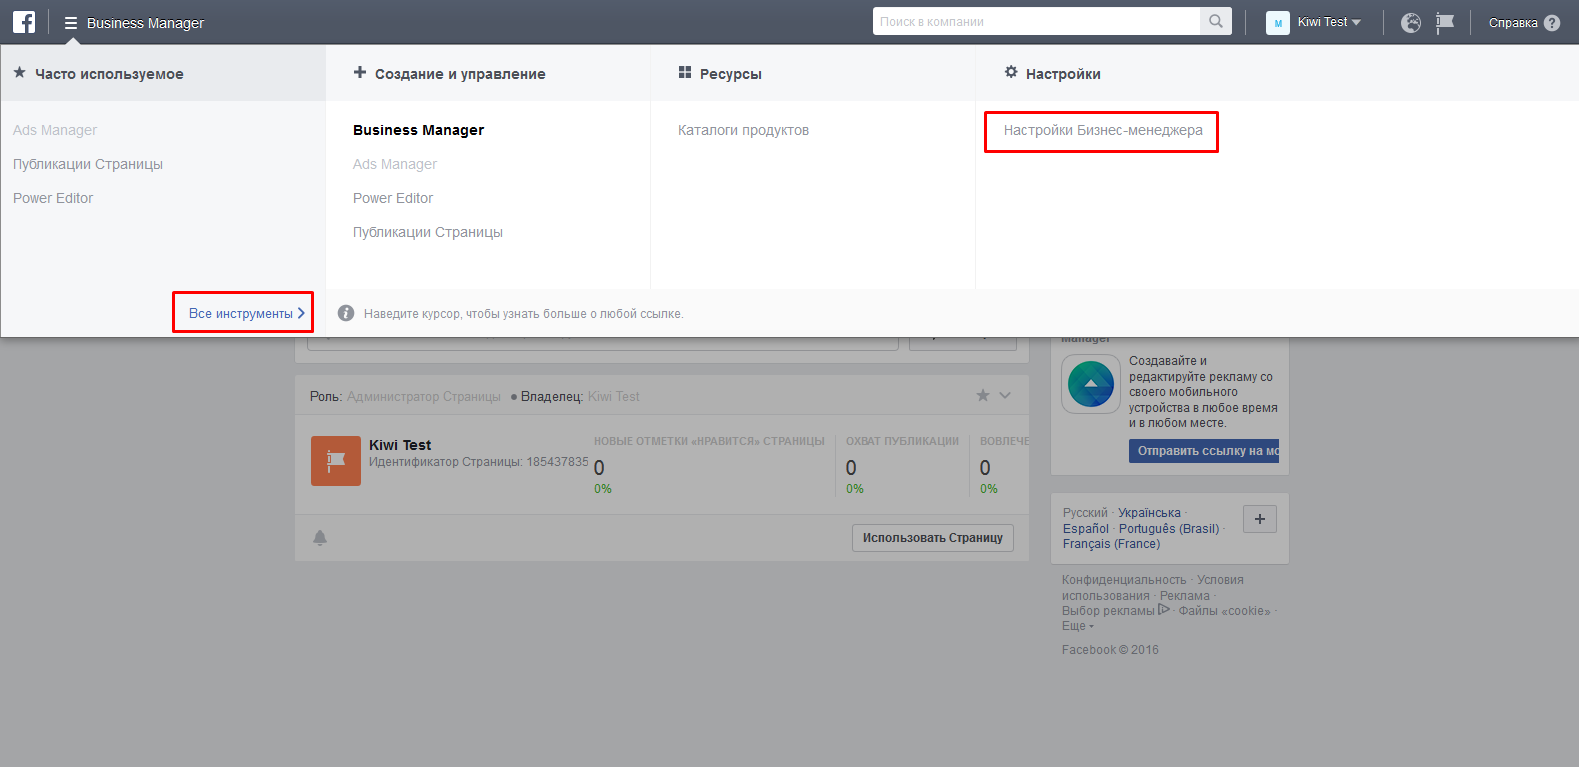This screenshot has height=767, width=1579.
Task: Click the Kiwi Test account avatar
Action: pos(1278,22)
